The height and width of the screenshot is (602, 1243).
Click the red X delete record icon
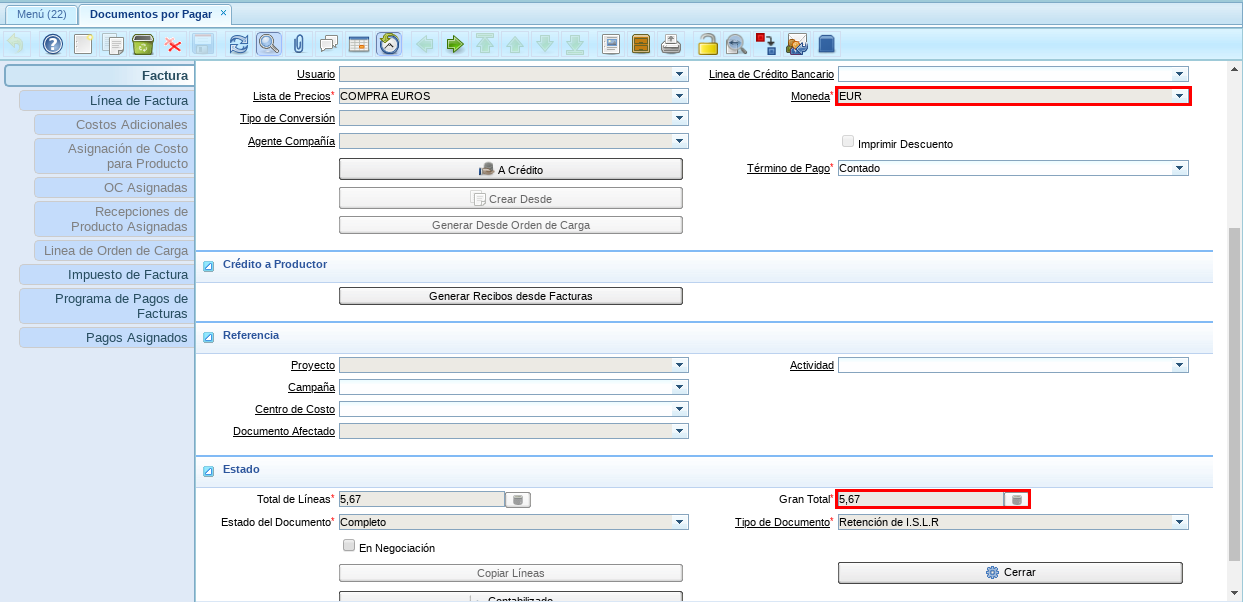[173, 44]
